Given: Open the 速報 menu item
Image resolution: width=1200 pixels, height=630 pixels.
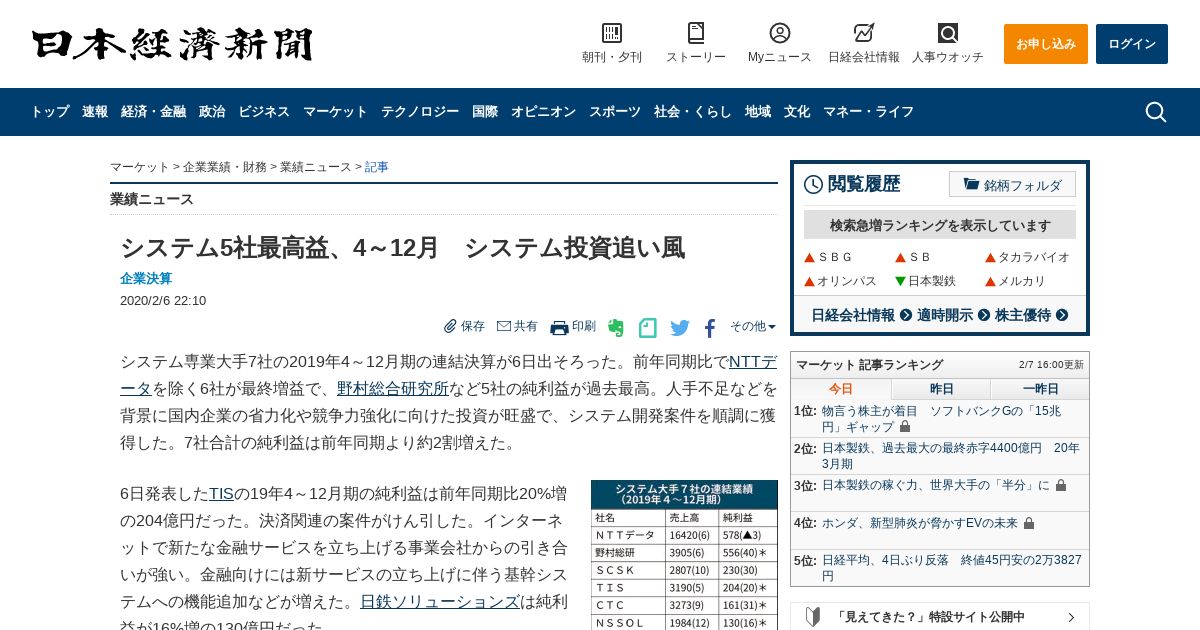Looking at the screenshot, I should point(95,112).
